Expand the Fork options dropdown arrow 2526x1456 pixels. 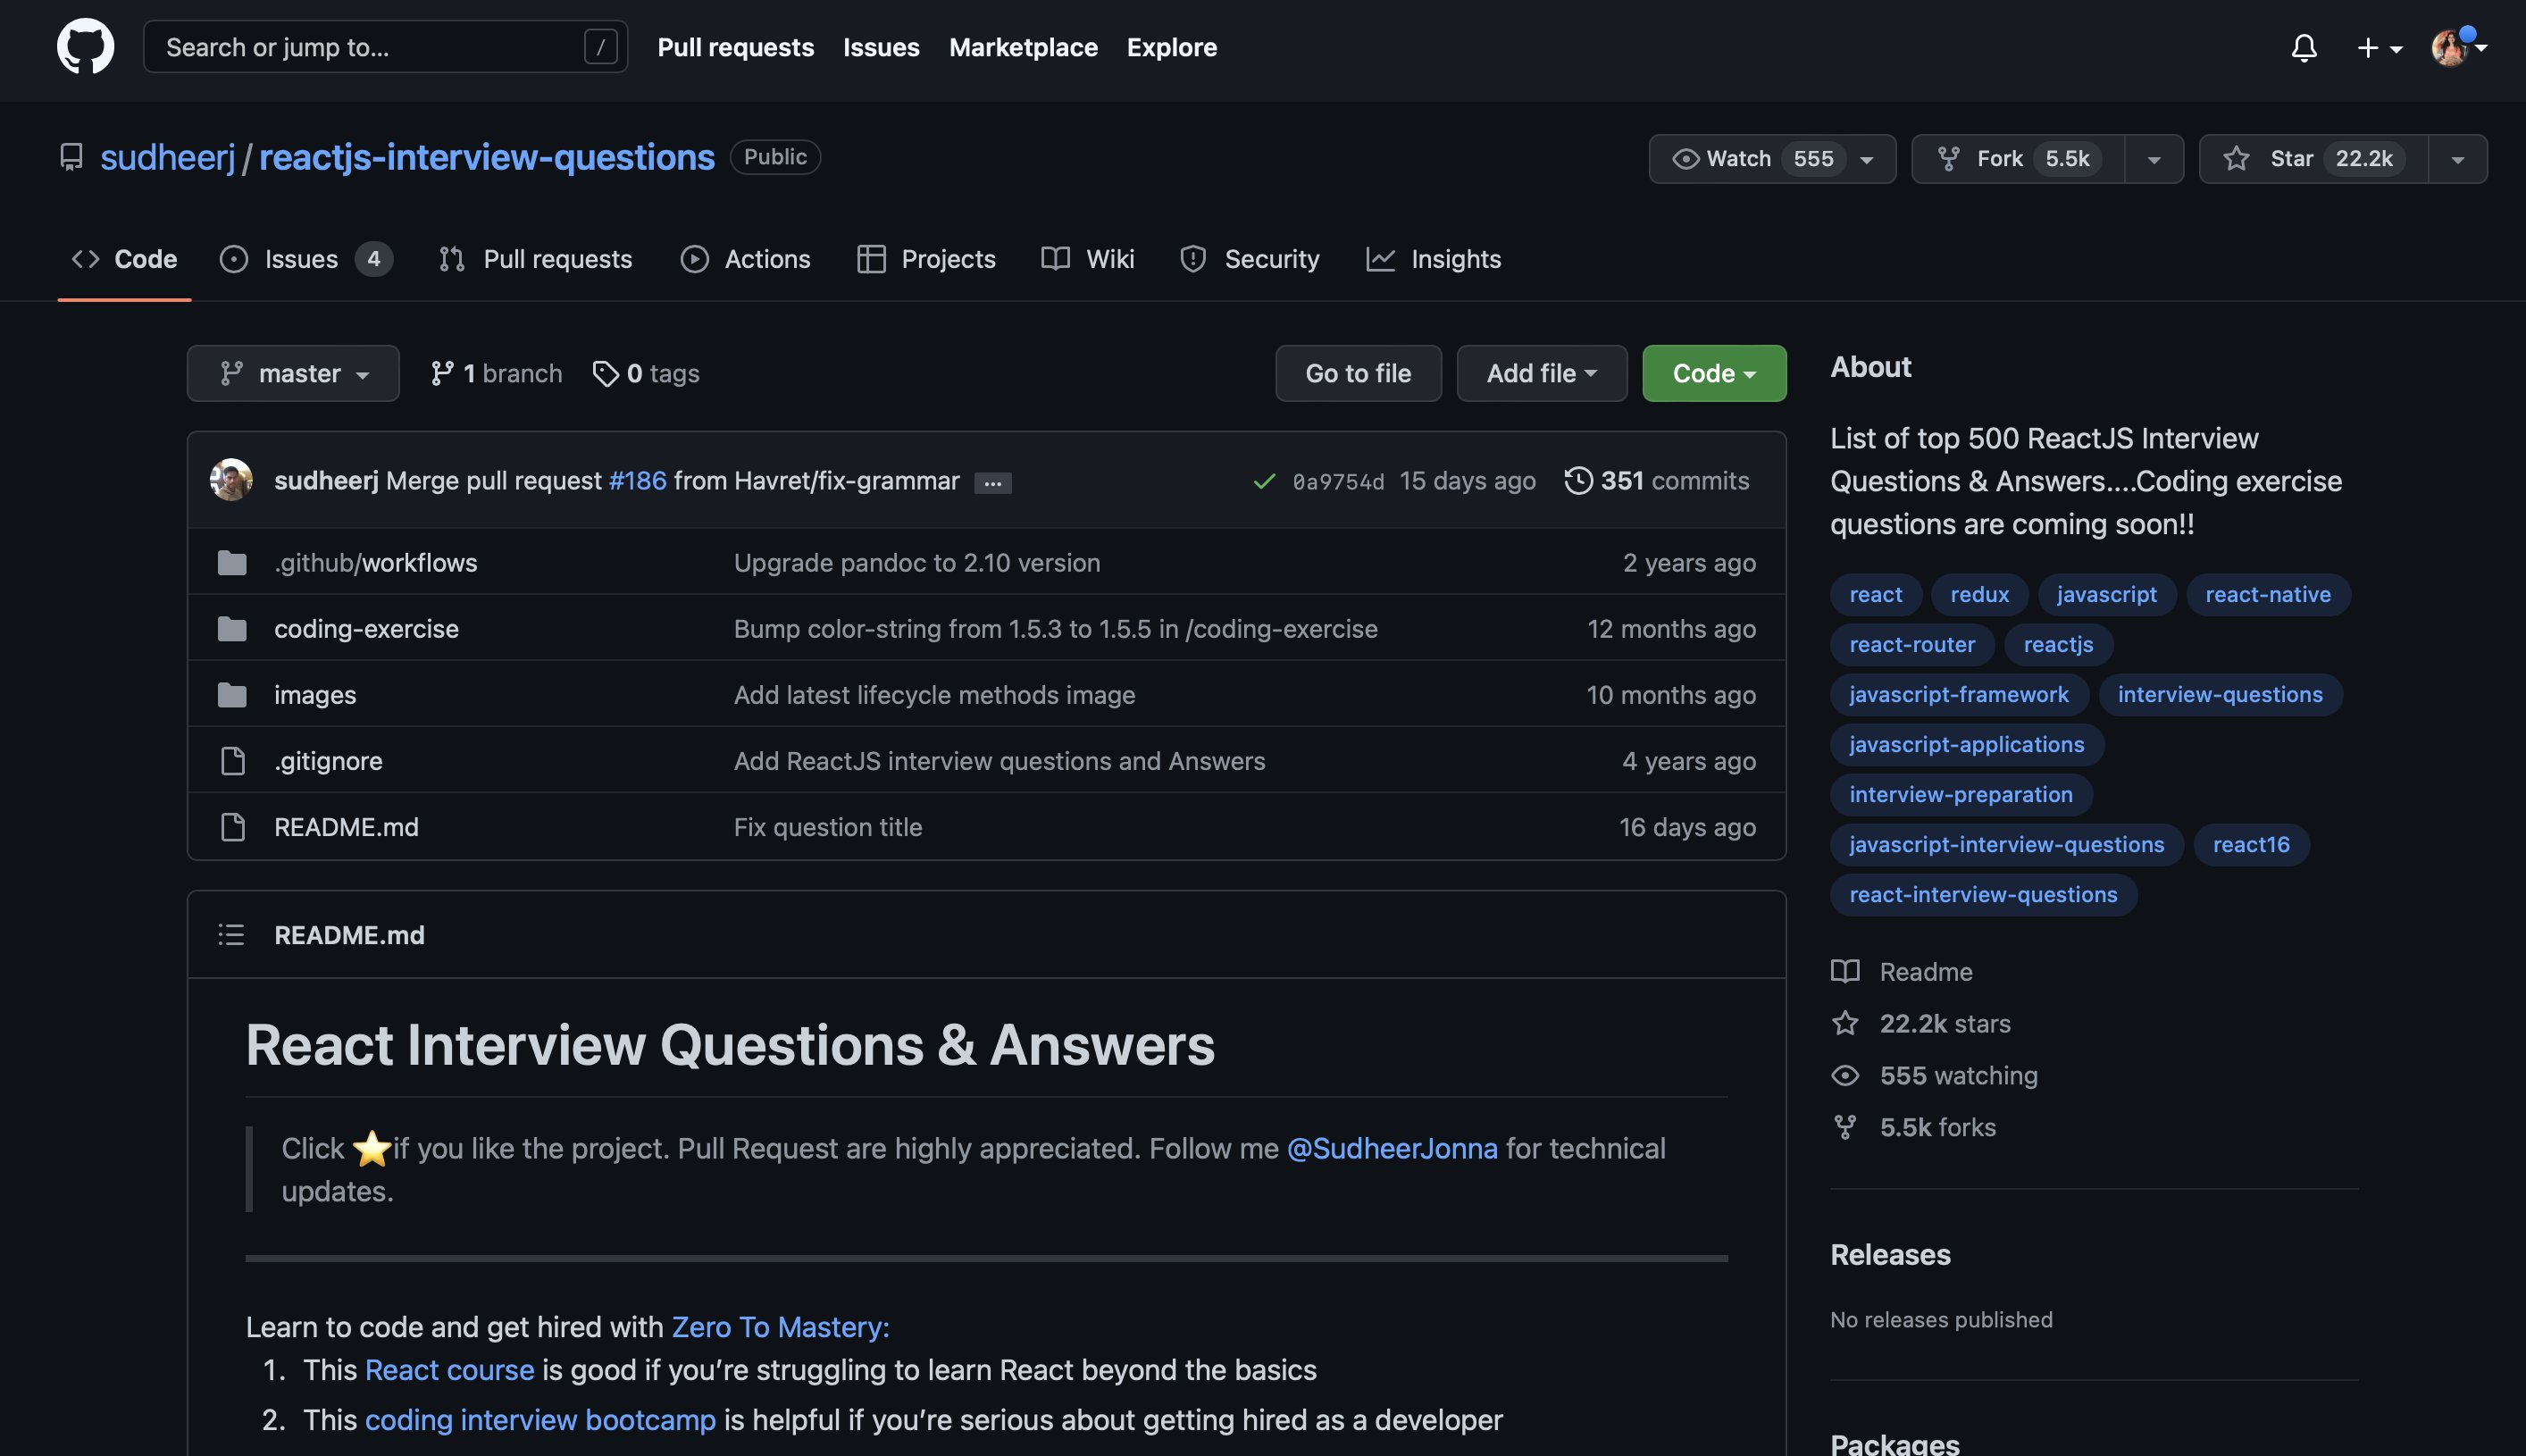pos(2154,159)
